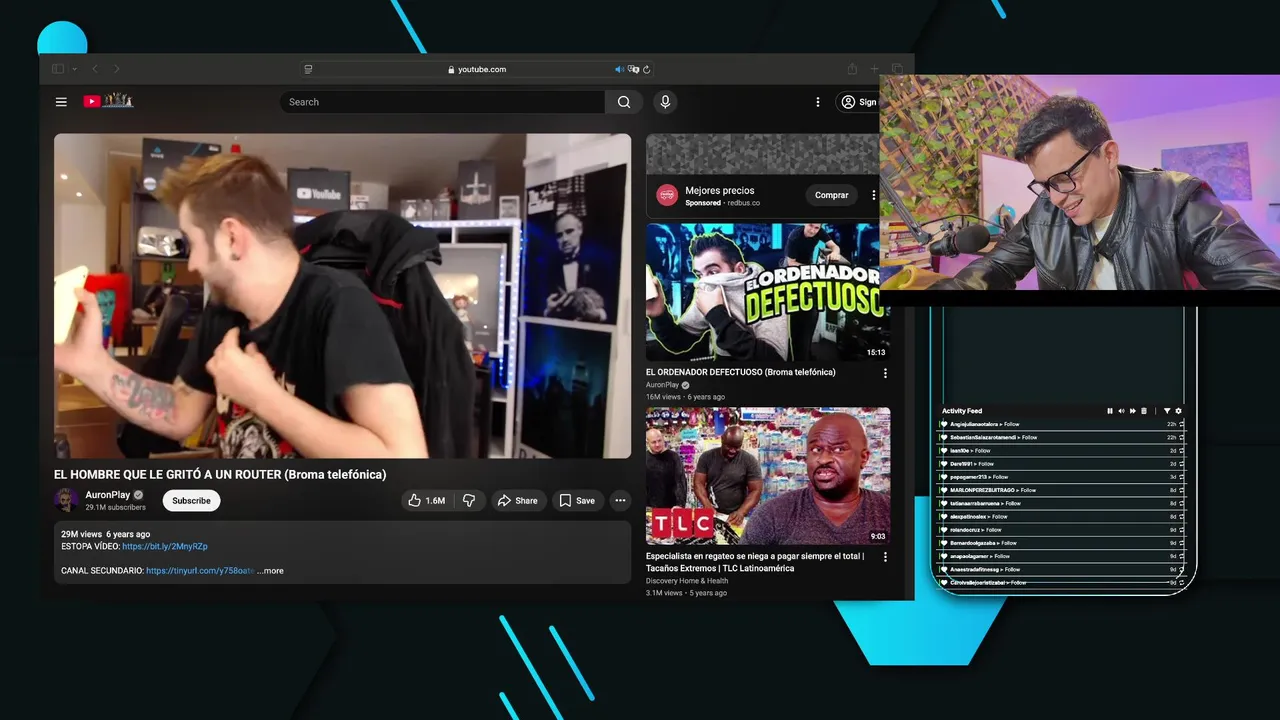
Task: Open Activity Feed settings gear
Action: click(x=1178, y=411)
